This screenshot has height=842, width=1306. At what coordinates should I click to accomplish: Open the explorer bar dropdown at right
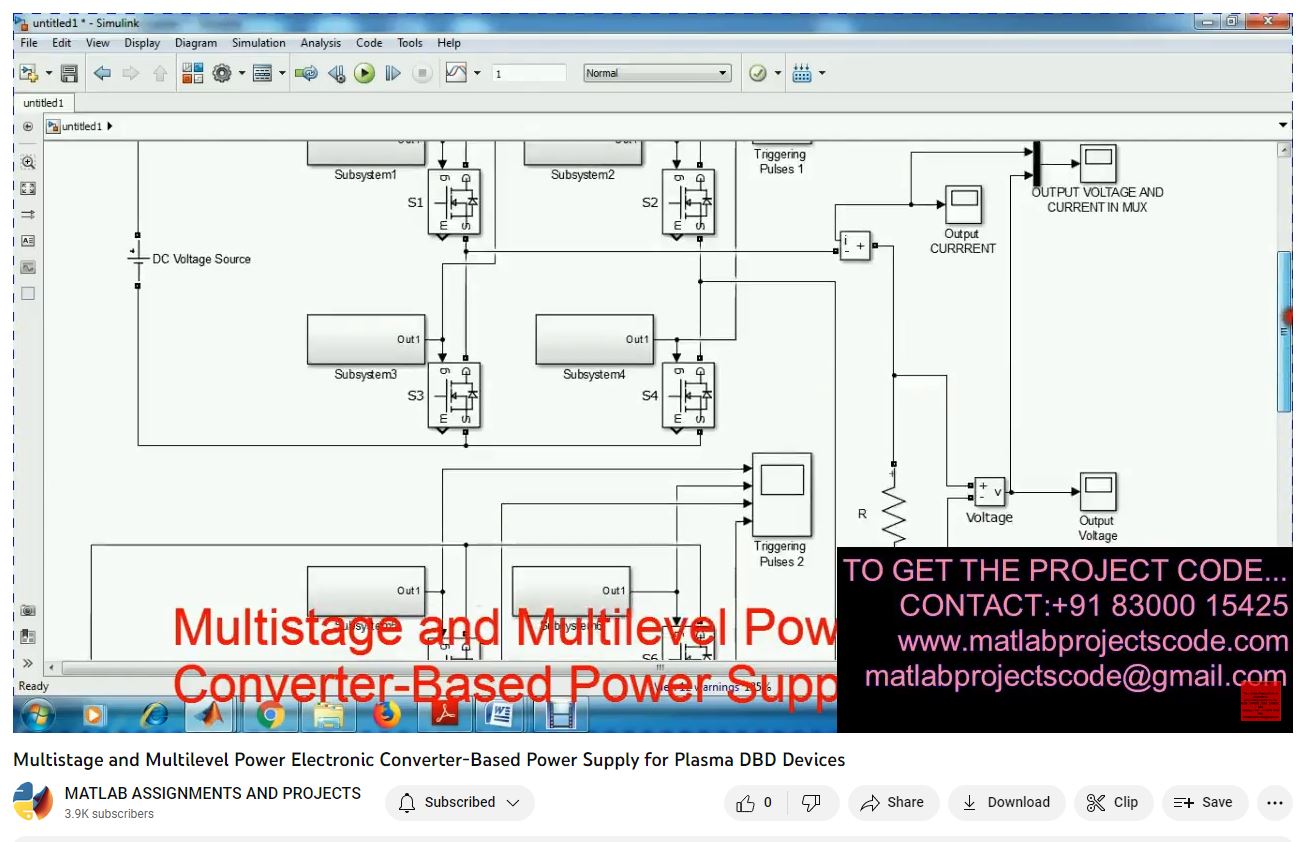tap(1283, 126)
